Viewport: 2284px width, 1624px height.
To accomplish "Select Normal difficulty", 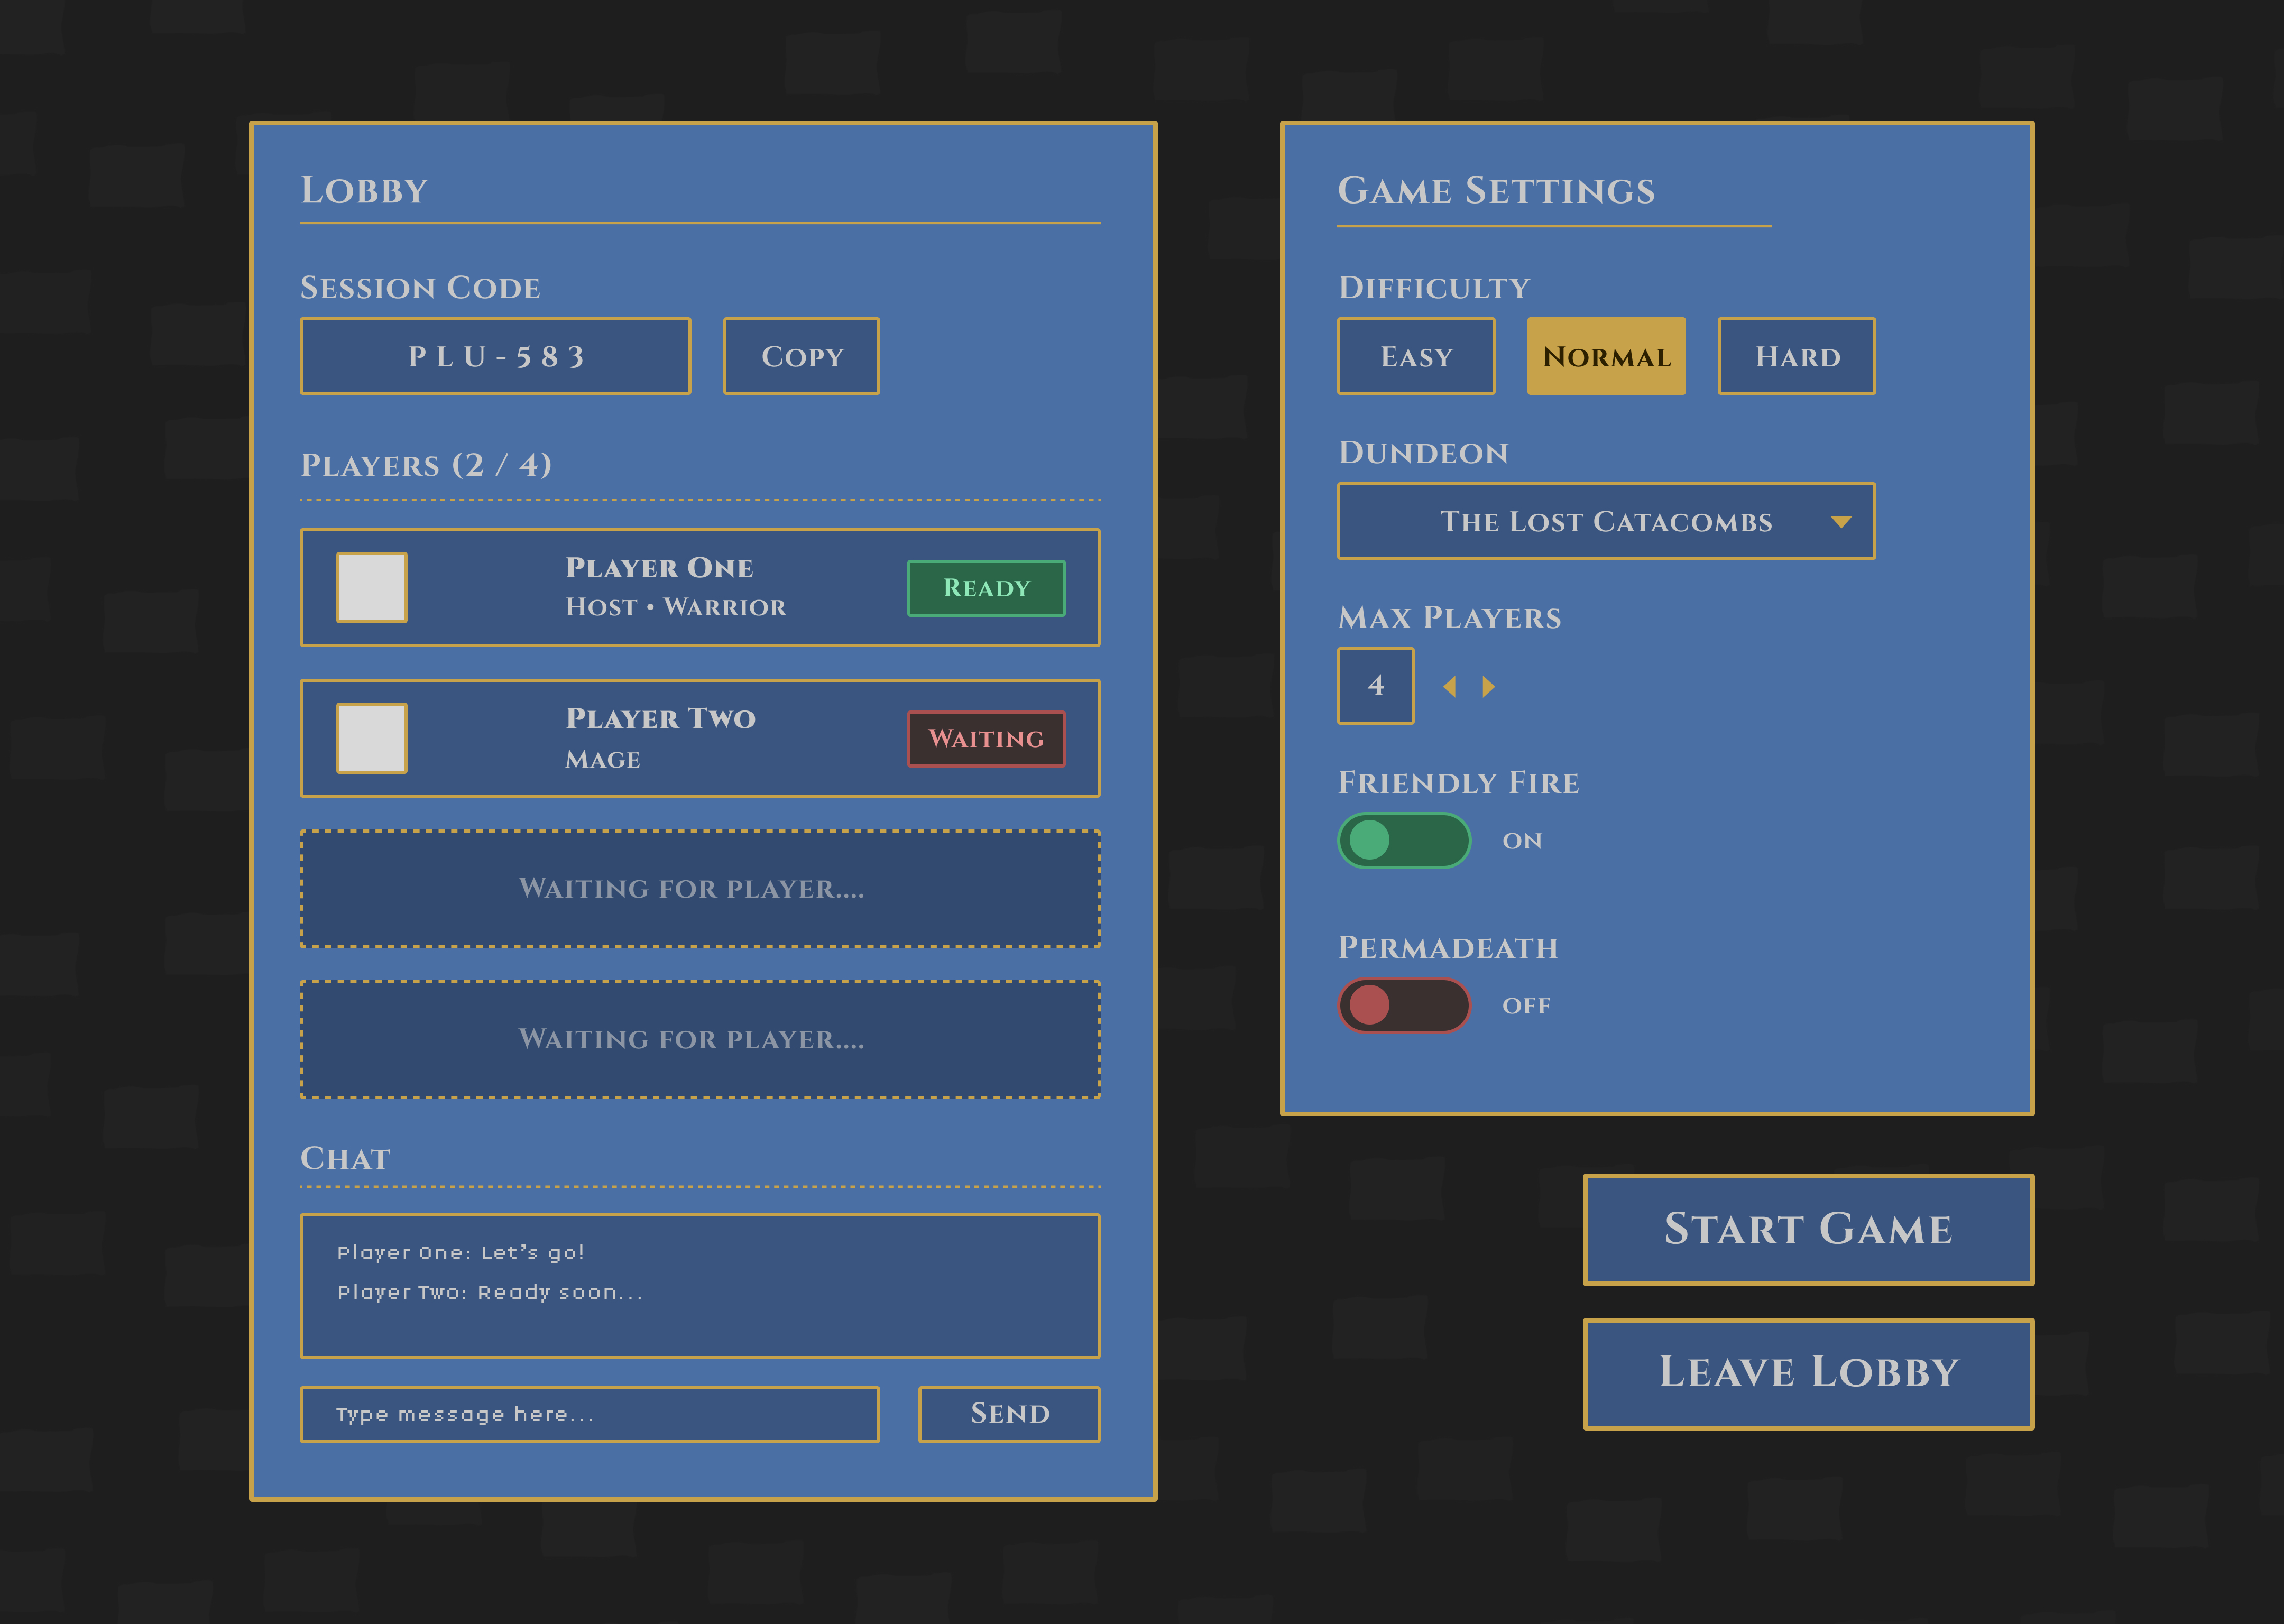I will [1606, 356].
